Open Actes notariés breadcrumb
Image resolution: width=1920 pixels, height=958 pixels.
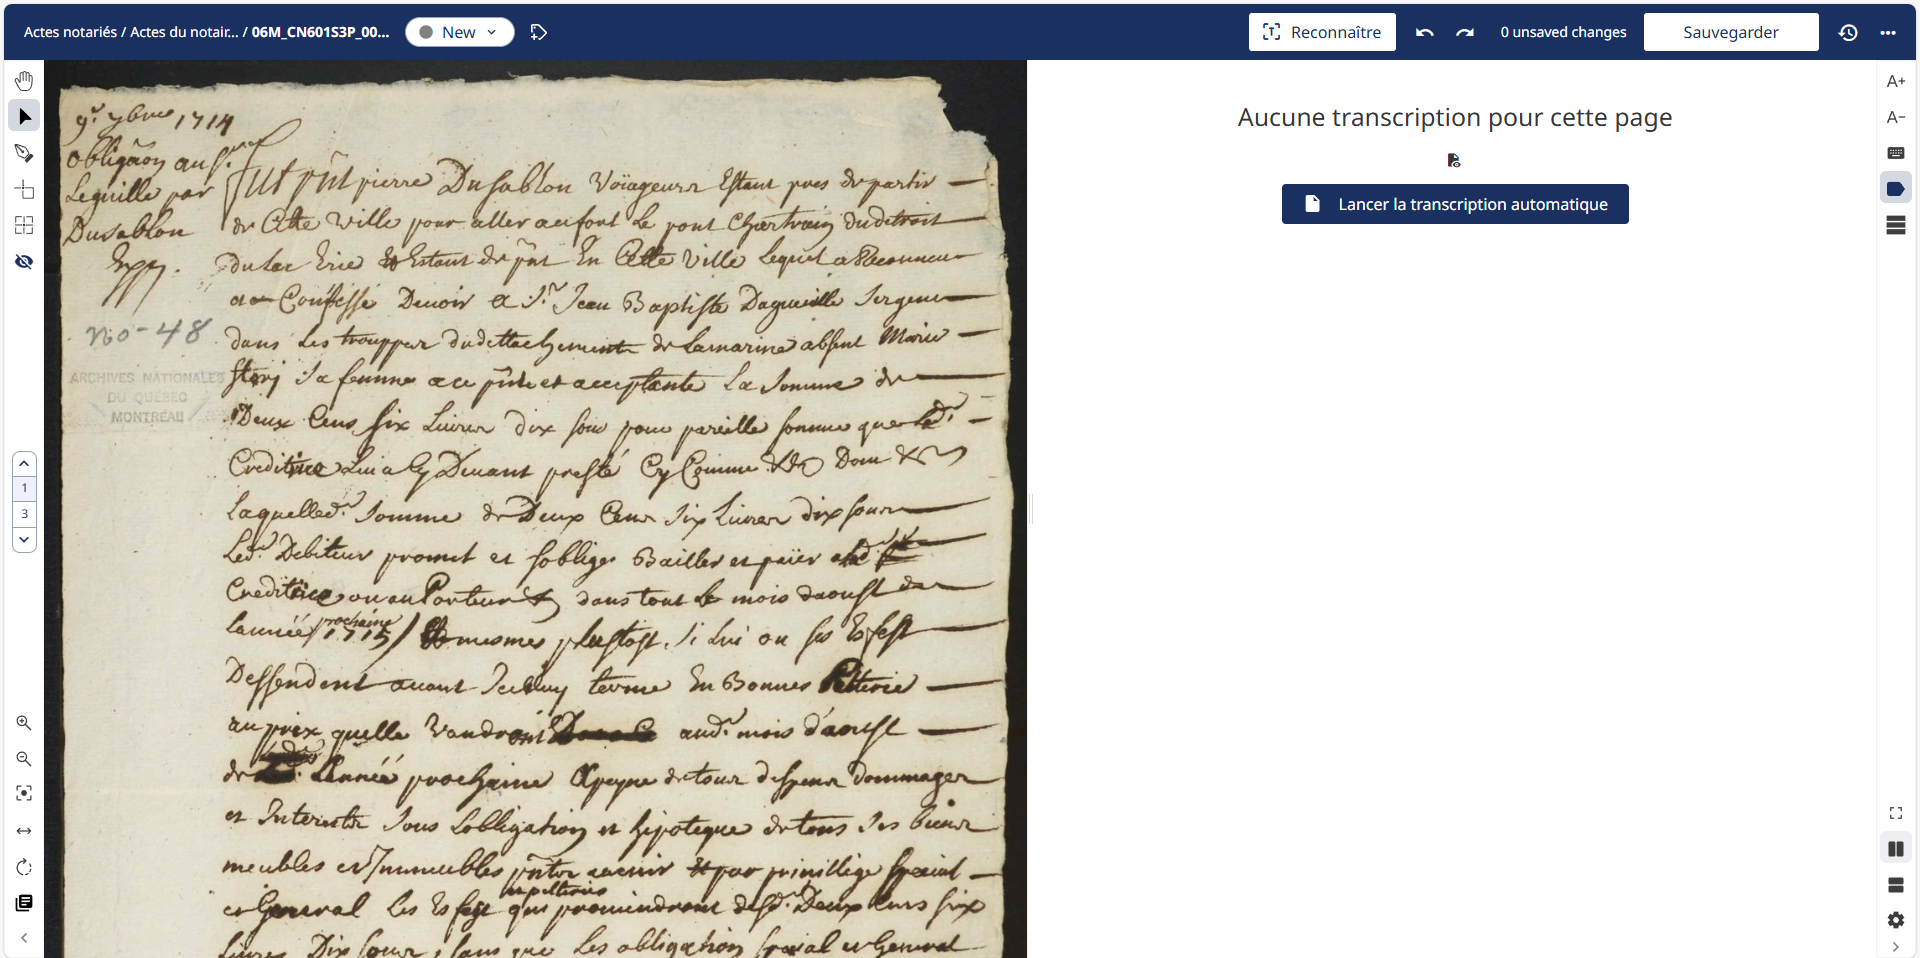pyautogui.click(x=70, y=32)
